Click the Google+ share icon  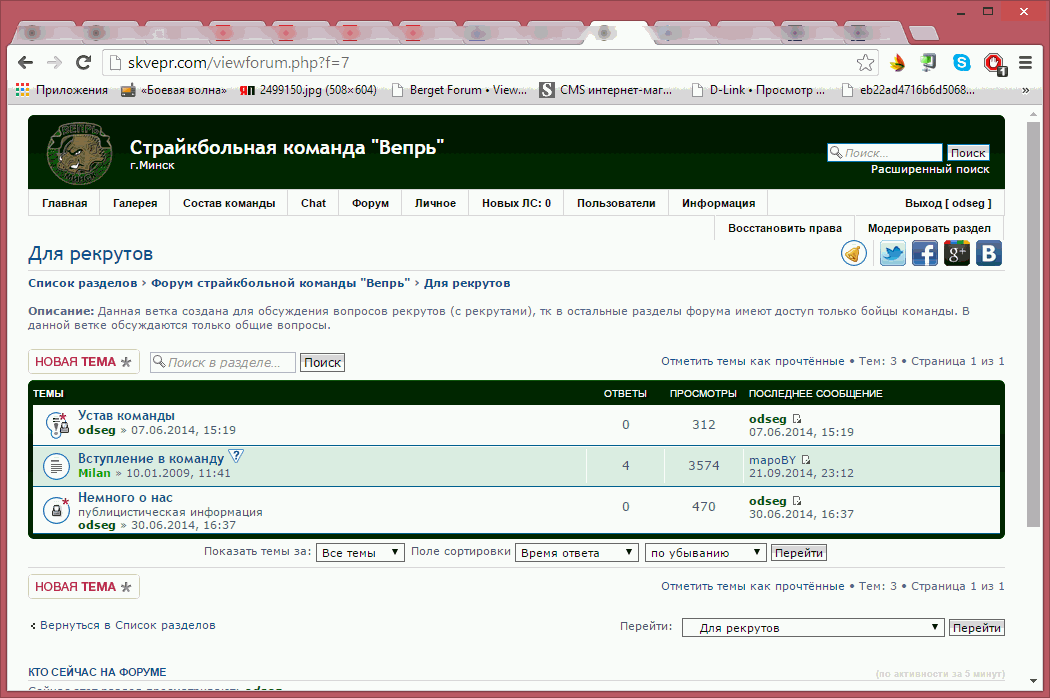click(x=957, y=254)
